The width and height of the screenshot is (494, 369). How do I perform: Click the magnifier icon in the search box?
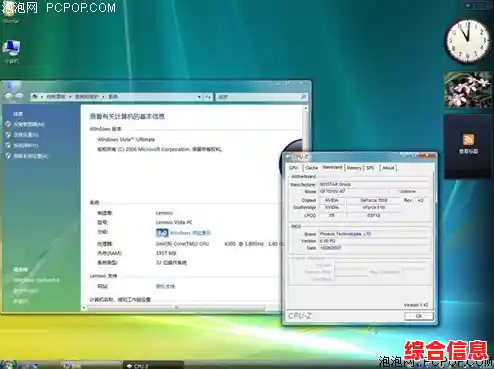(x=303, y=97)
